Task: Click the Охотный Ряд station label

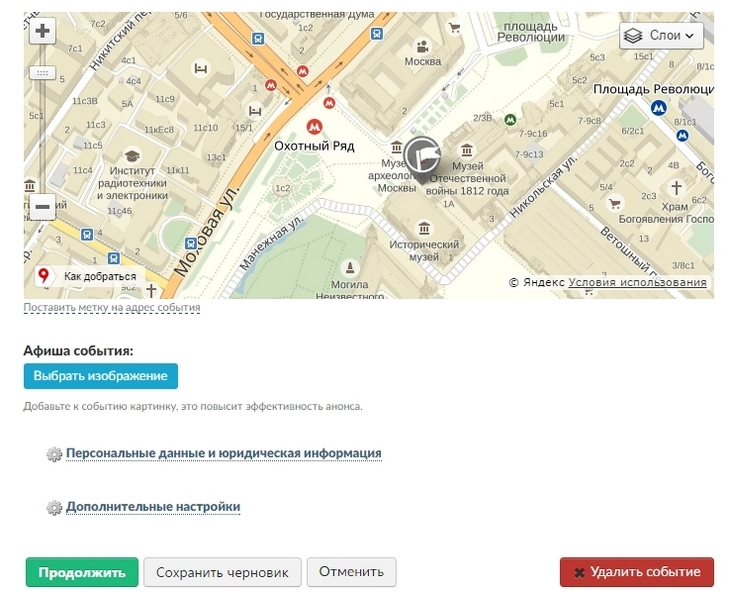Action: coord(314,146)
